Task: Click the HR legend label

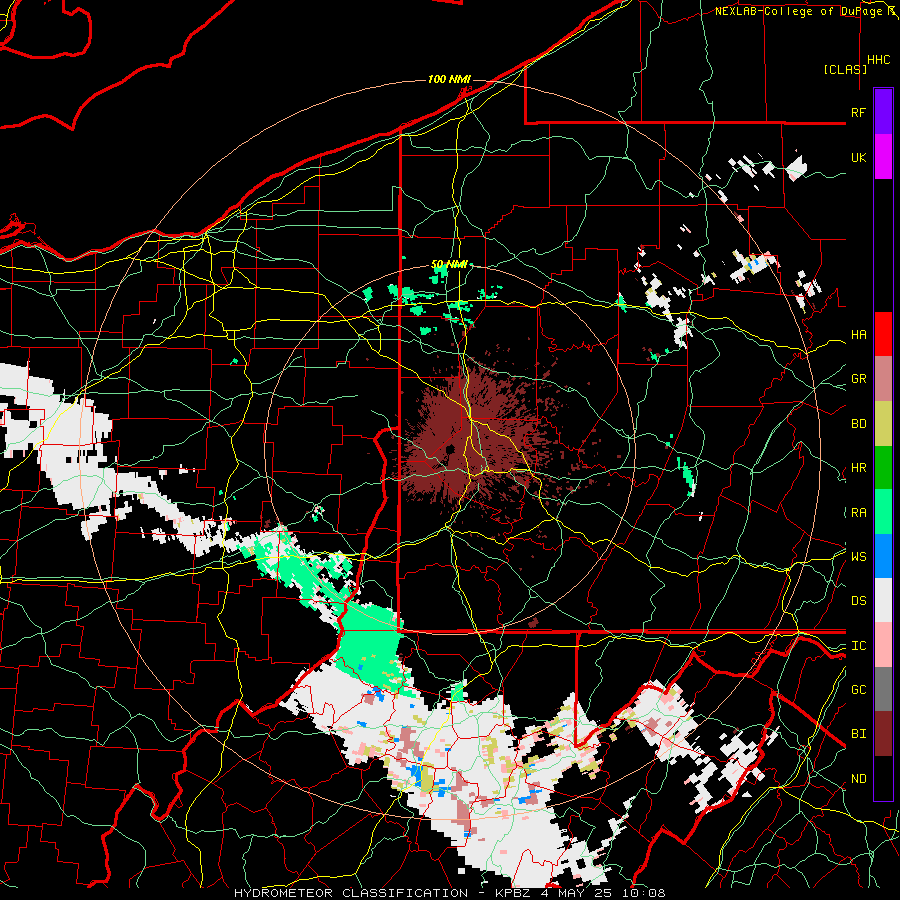Action: [858, 468]
